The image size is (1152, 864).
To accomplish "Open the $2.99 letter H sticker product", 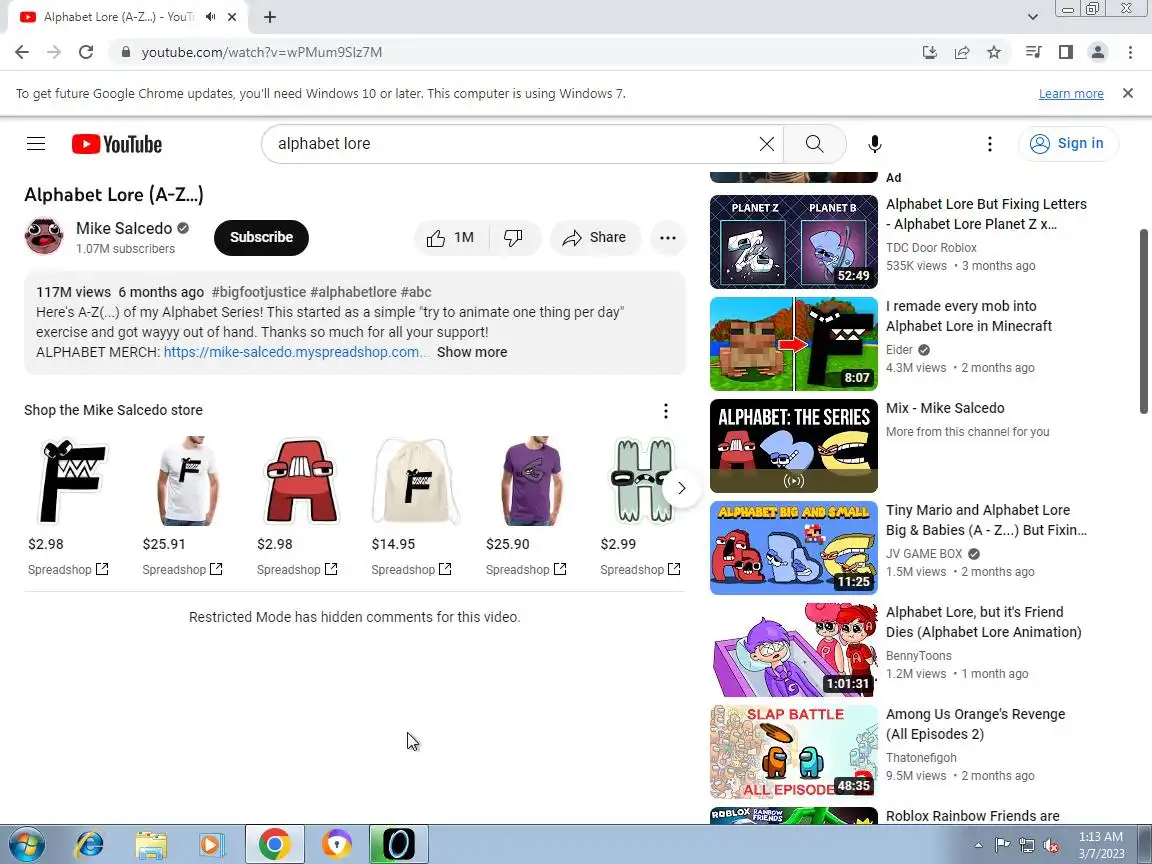I will click(x=644, y=481).
